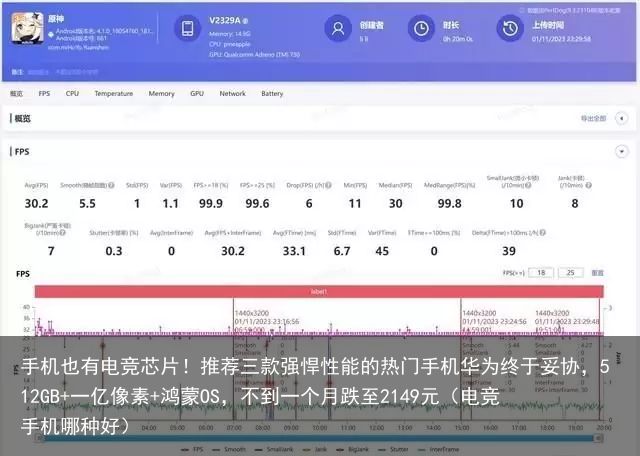The height and width of the screenshot is (456, 640).
Task: Click the duration value 0h 20m 0s
Action: click(x=458, y=39)
